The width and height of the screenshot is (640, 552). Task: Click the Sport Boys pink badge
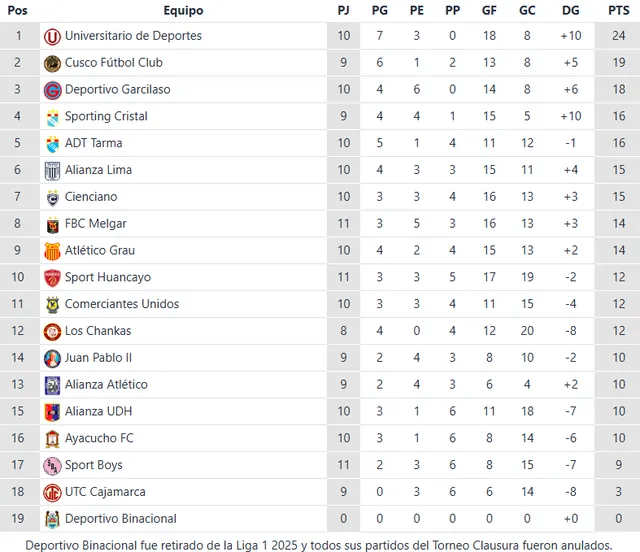click(52, 465)
